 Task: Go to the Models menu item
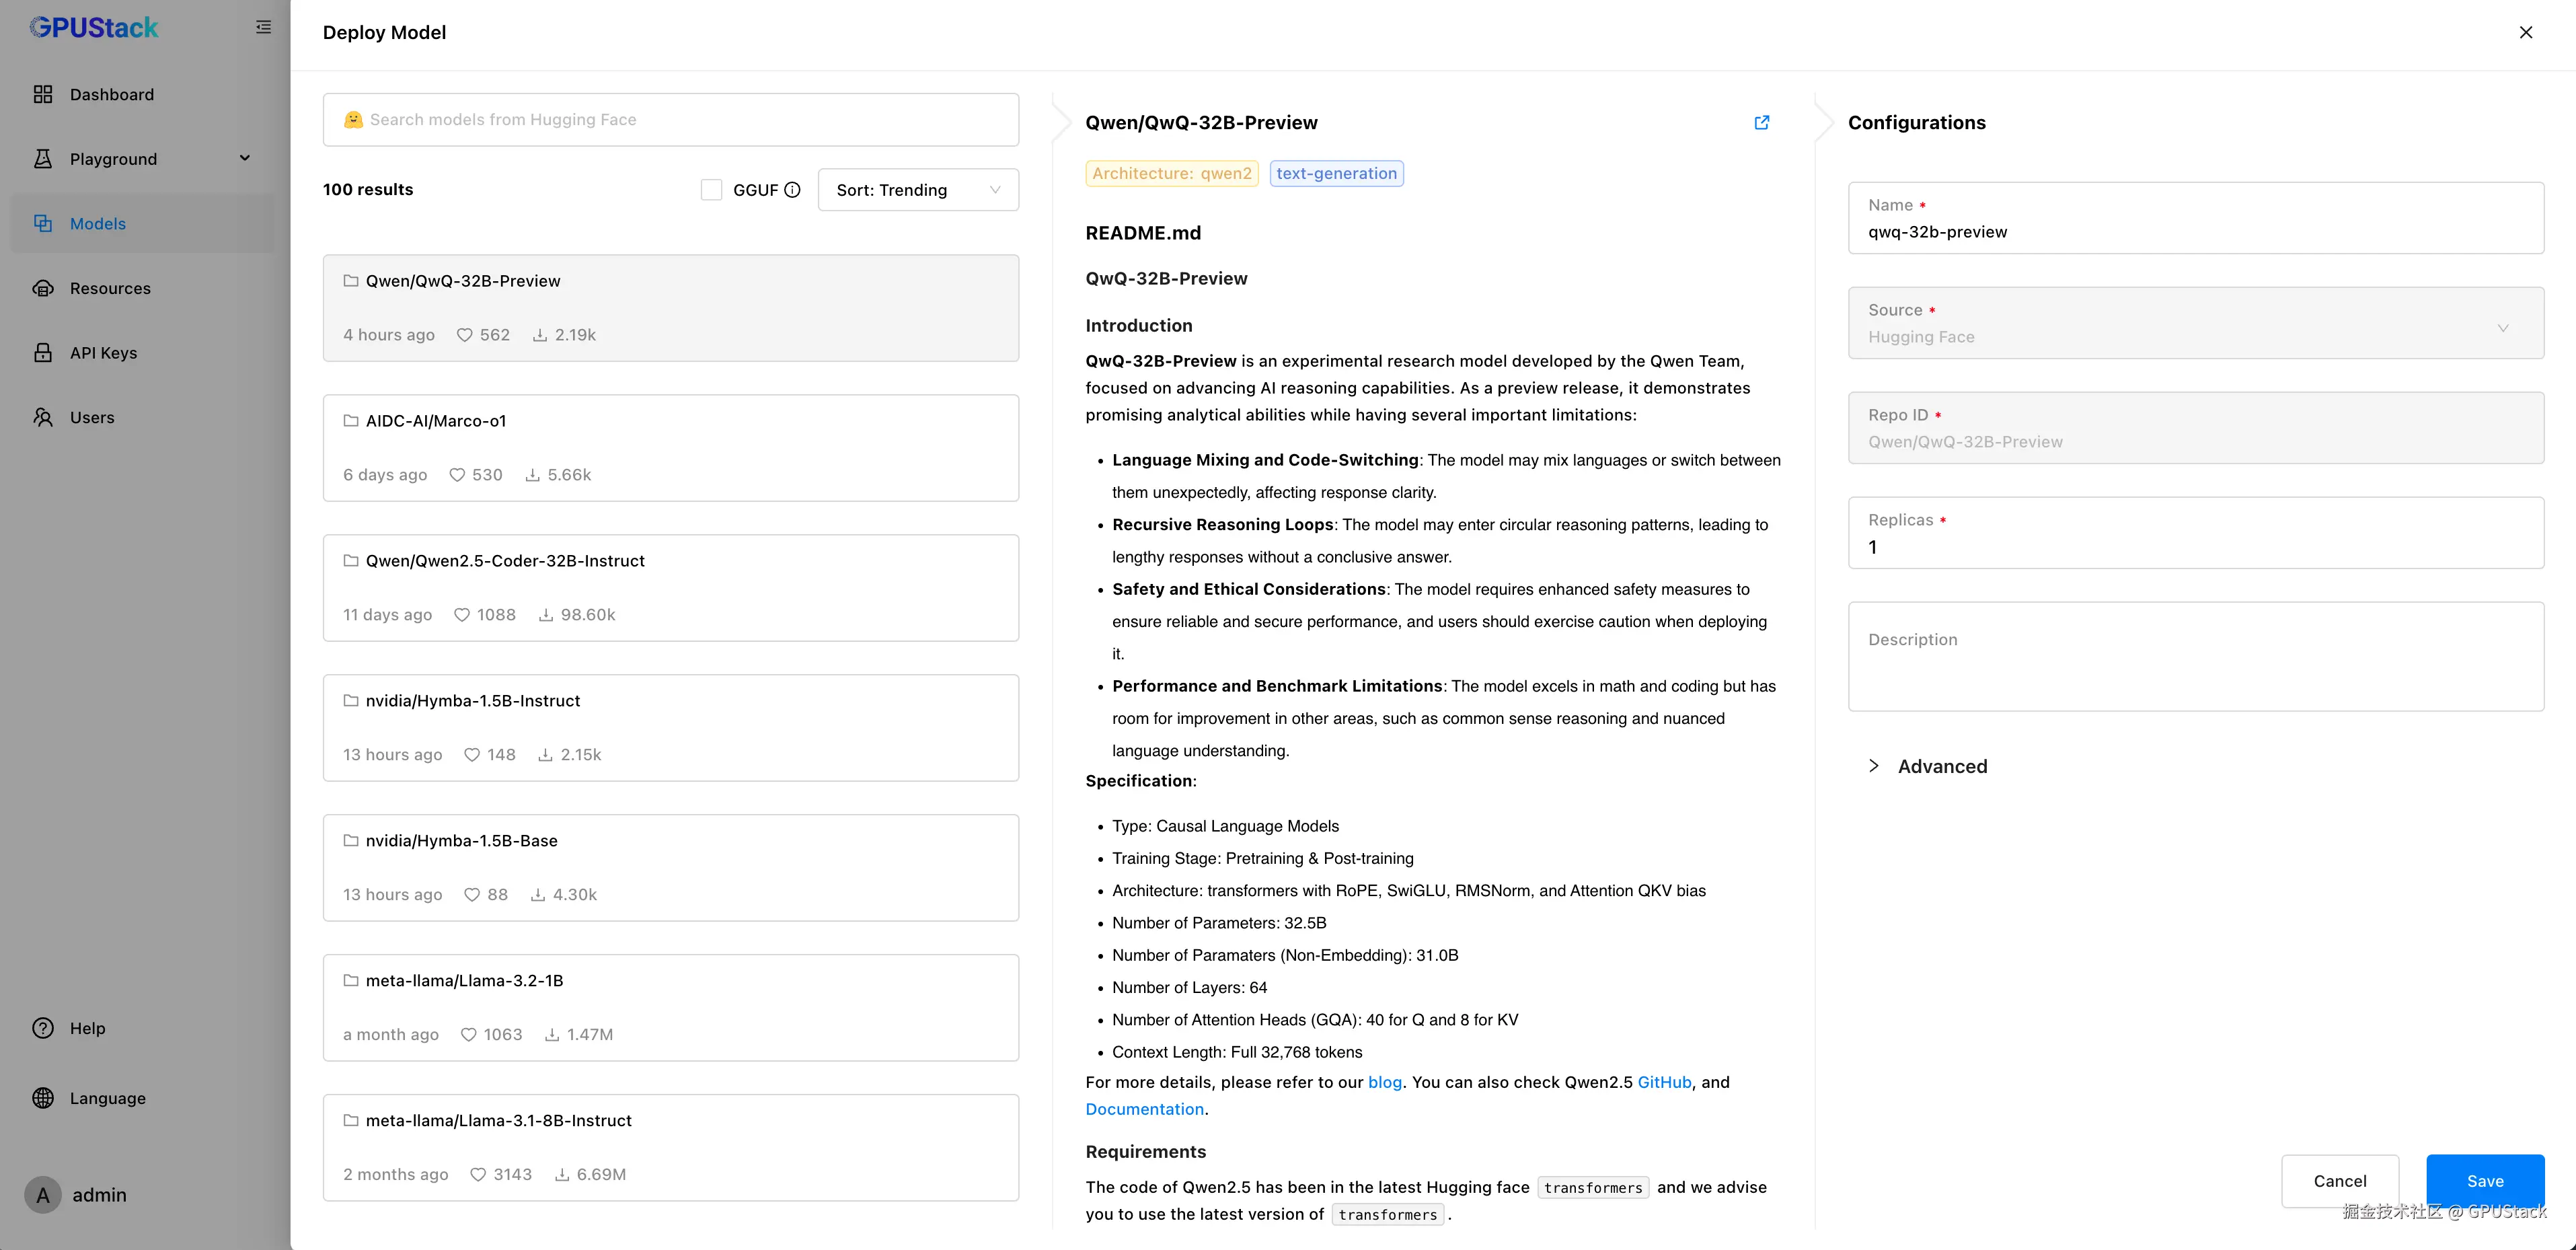click(x=98, y=223)
